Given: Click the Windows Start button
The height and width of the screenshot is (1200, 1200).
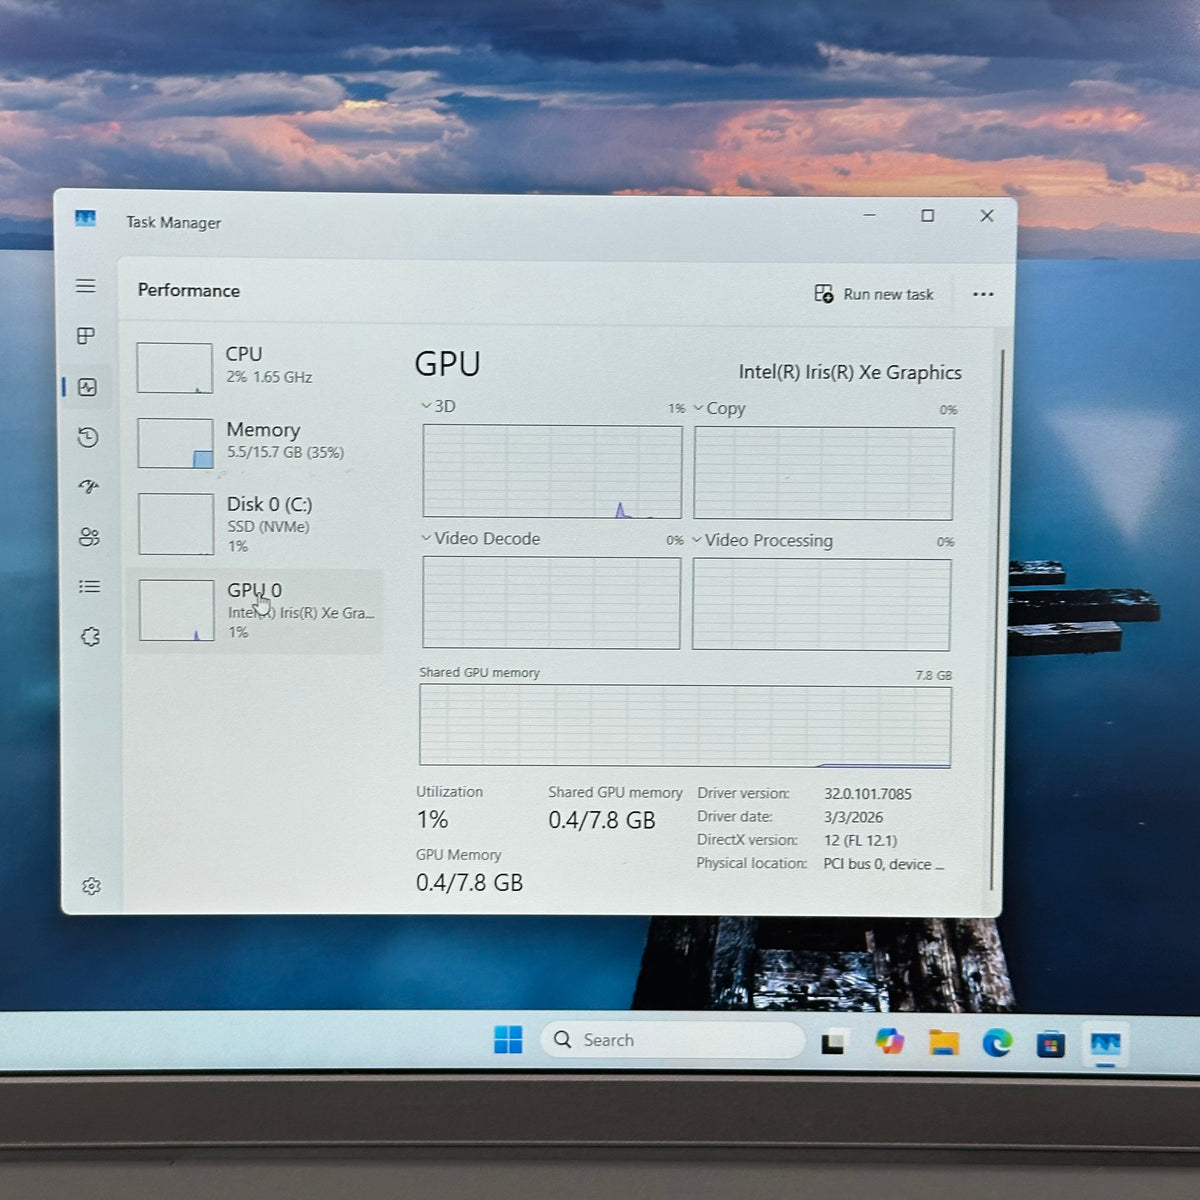Looking at the screenshot, I should [x=508, y=1040].
